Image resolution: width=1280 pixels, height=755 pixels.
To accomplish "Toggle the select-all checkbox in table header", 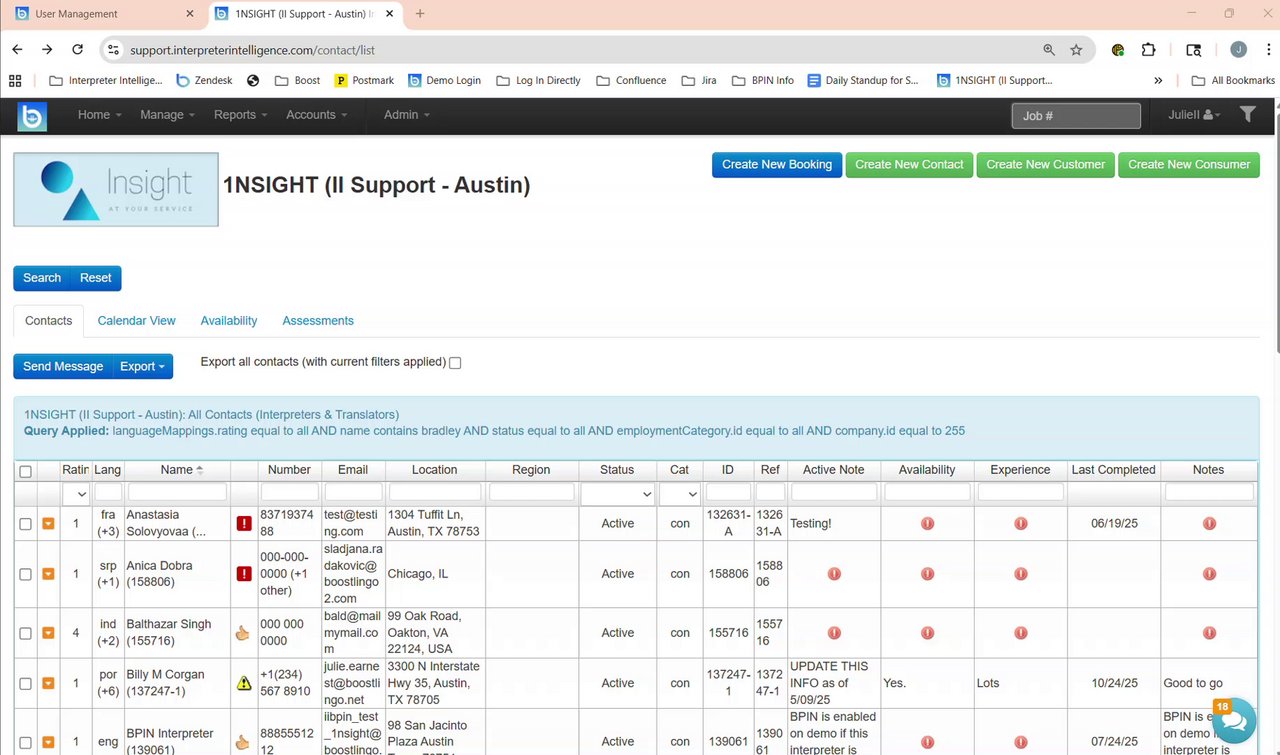I will tap(26, 471).
